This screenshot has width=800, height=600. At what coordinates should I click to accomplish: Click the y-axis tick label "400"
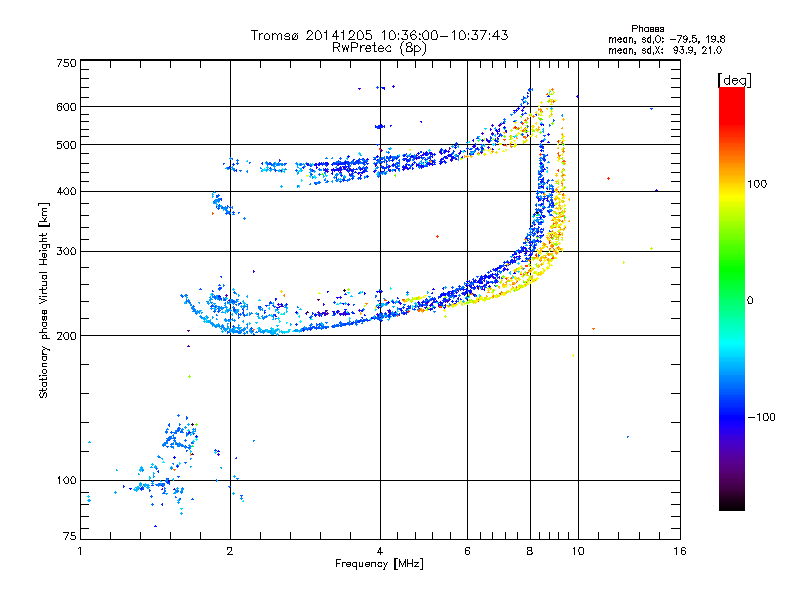pyautogui.click(x=66, y=191)
